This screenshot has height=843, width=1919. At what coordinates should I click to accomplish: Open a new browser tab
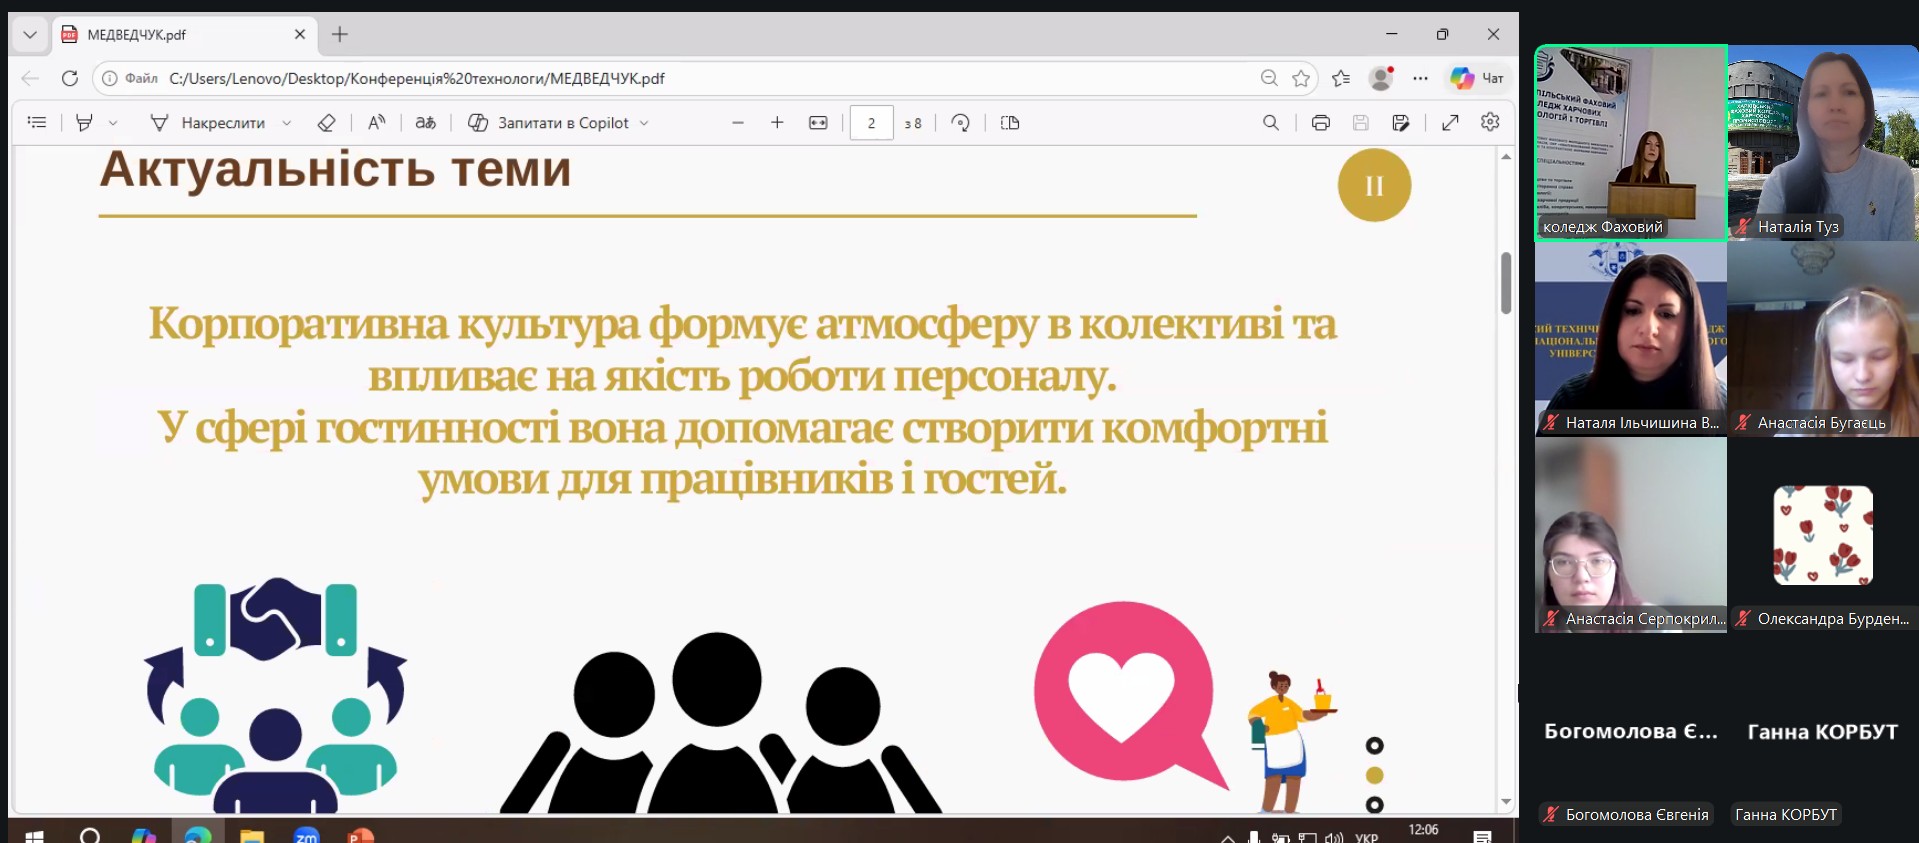pyautogui.click(x=340, y=34)
